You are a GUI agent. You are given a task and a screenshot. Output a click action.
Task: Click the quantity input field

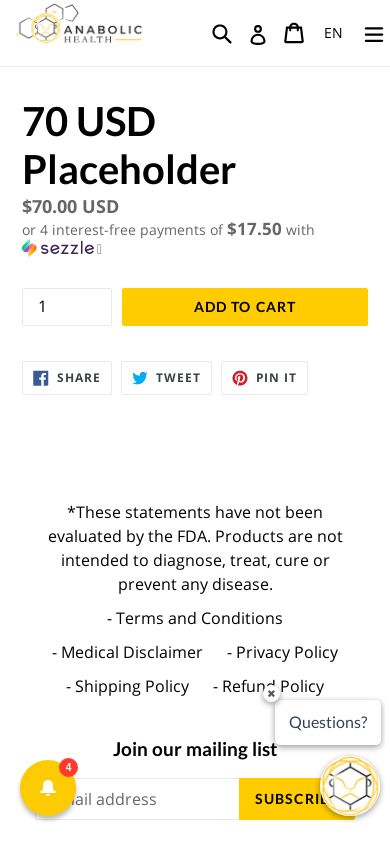point(67,307)
